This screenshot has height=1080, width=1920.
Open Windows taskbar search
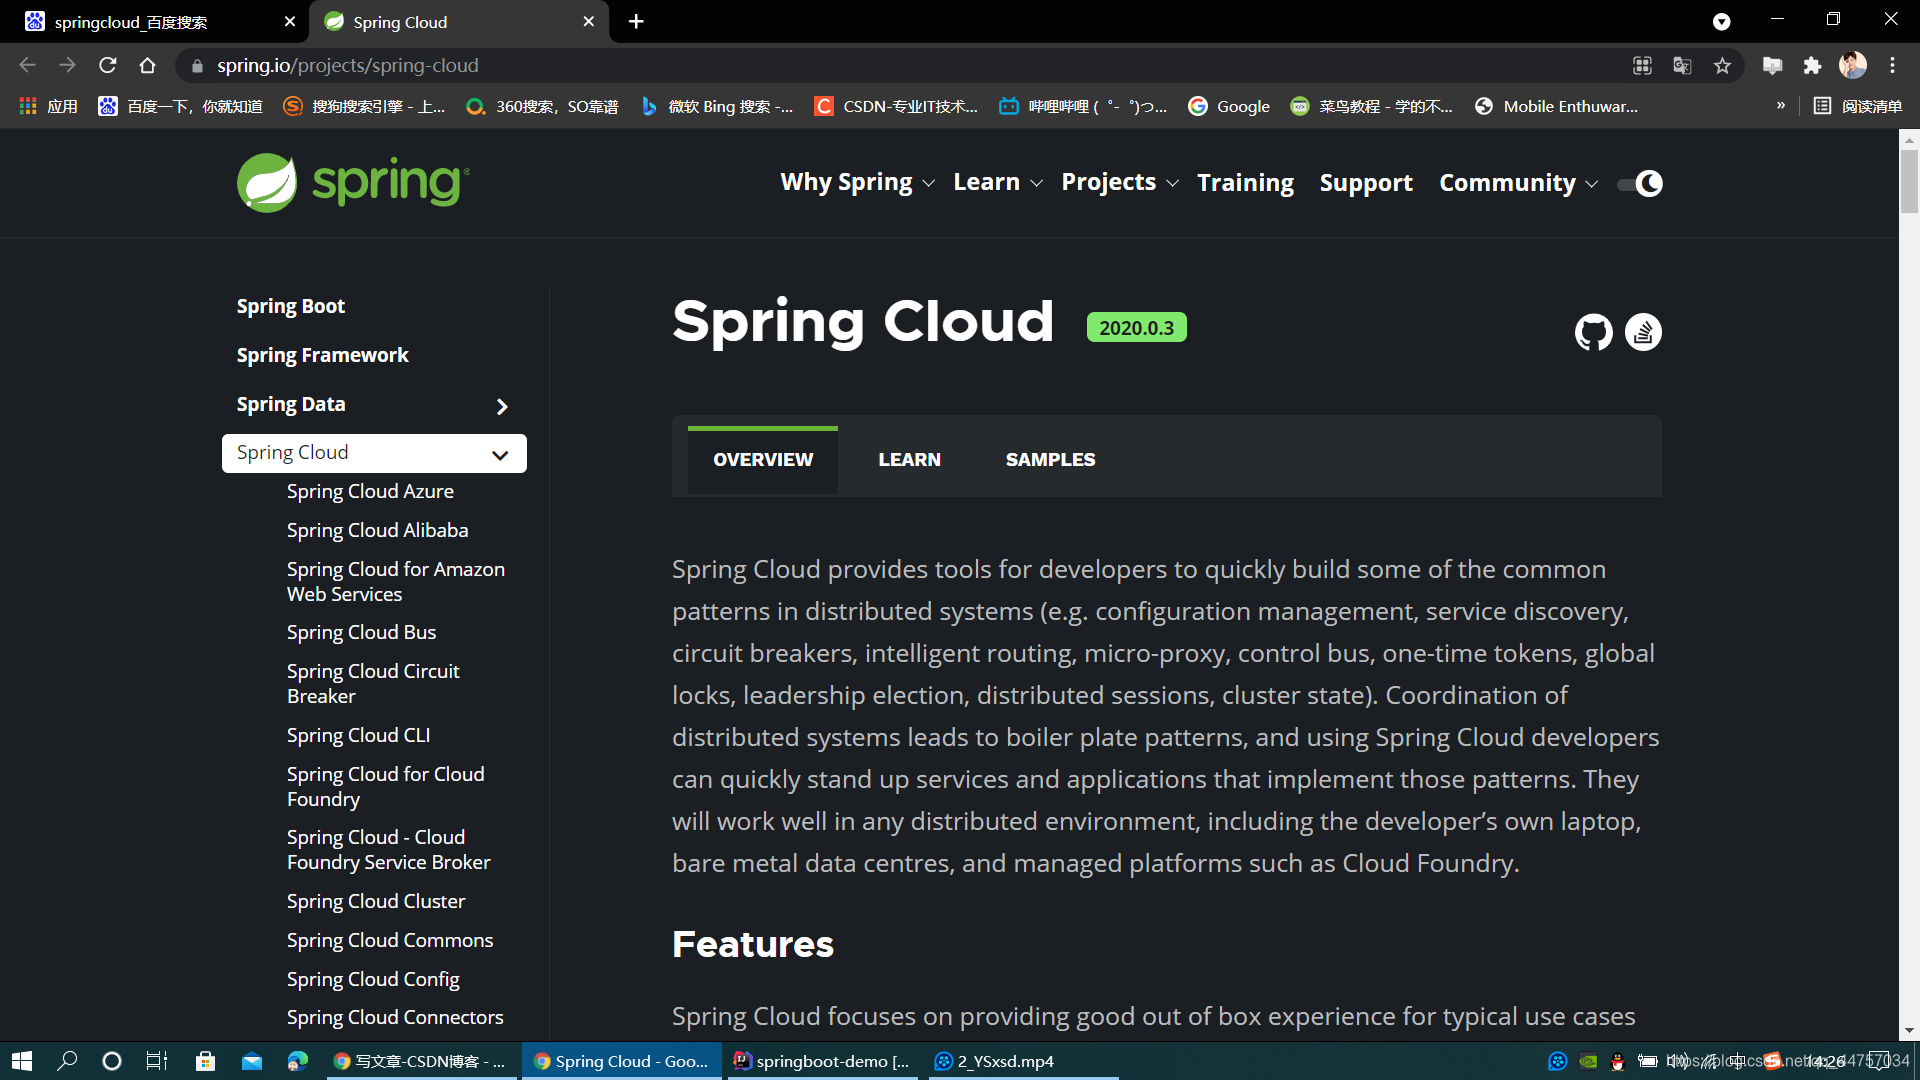point(67,1061)
